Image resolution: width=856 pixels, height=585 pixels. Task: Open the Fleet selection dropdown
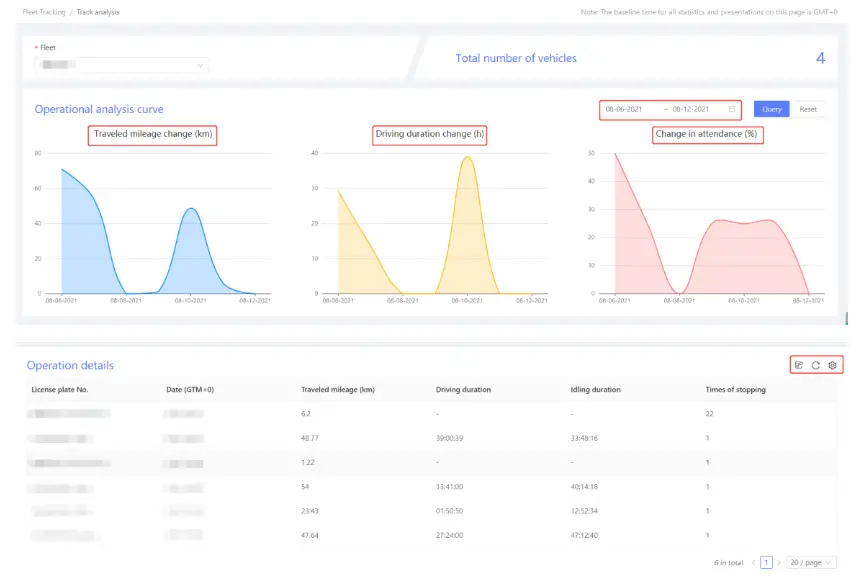[120, 64]
